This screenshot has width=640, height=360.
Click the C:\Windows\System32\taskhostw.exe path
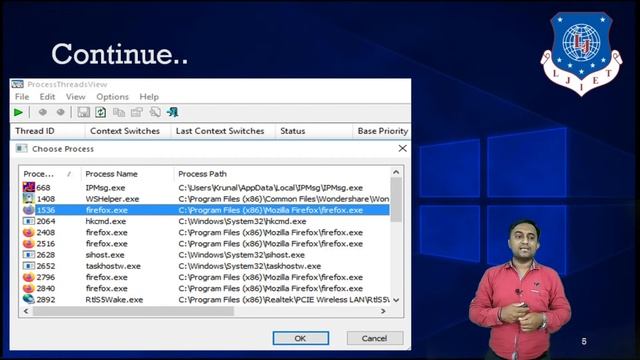(x=250, y=266)
